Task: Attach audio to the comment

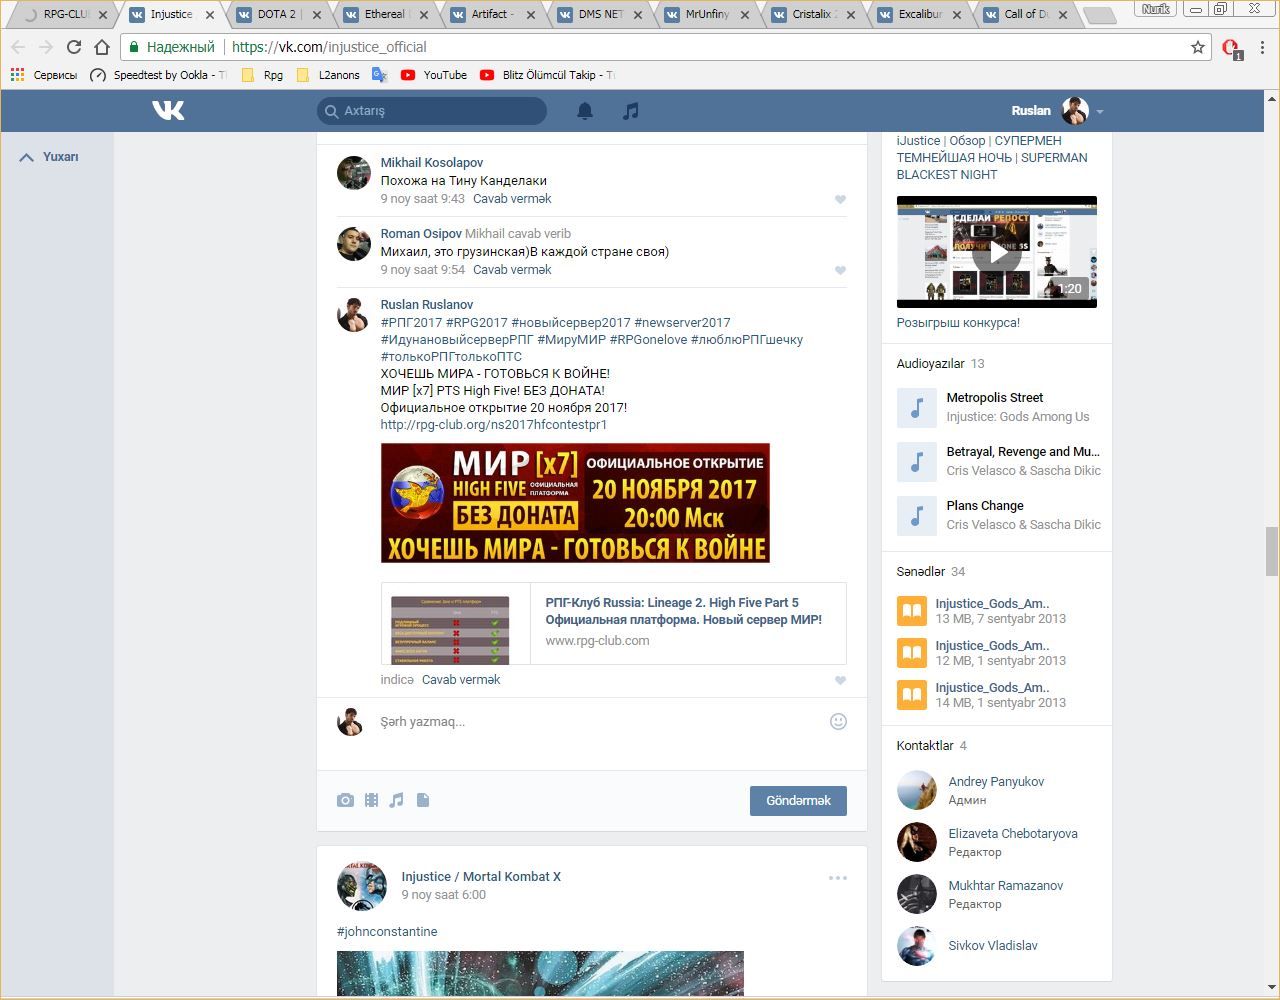Action: [397, 800]
